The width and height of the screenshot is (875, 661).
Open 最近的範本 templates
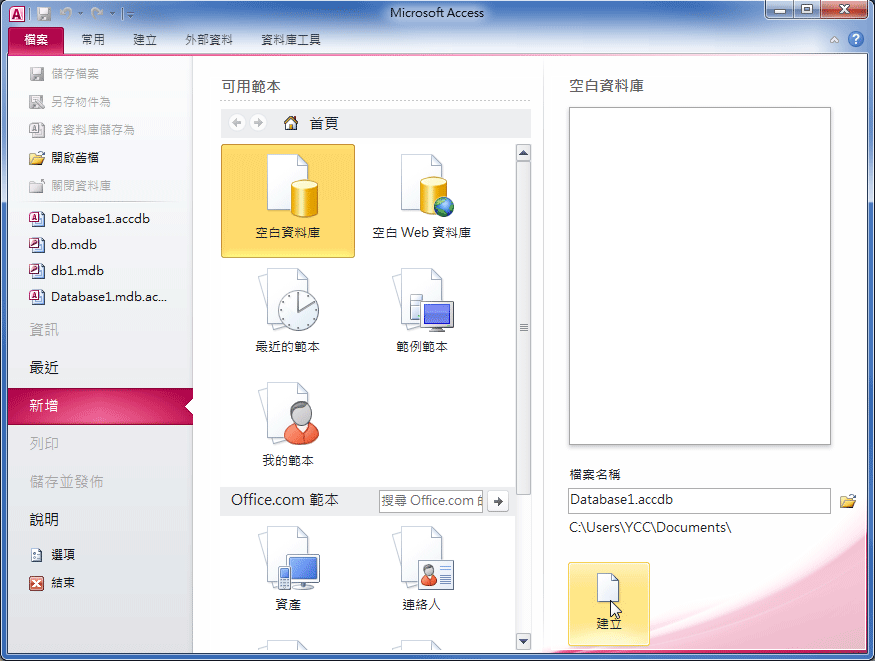click(x=288, y=310)
